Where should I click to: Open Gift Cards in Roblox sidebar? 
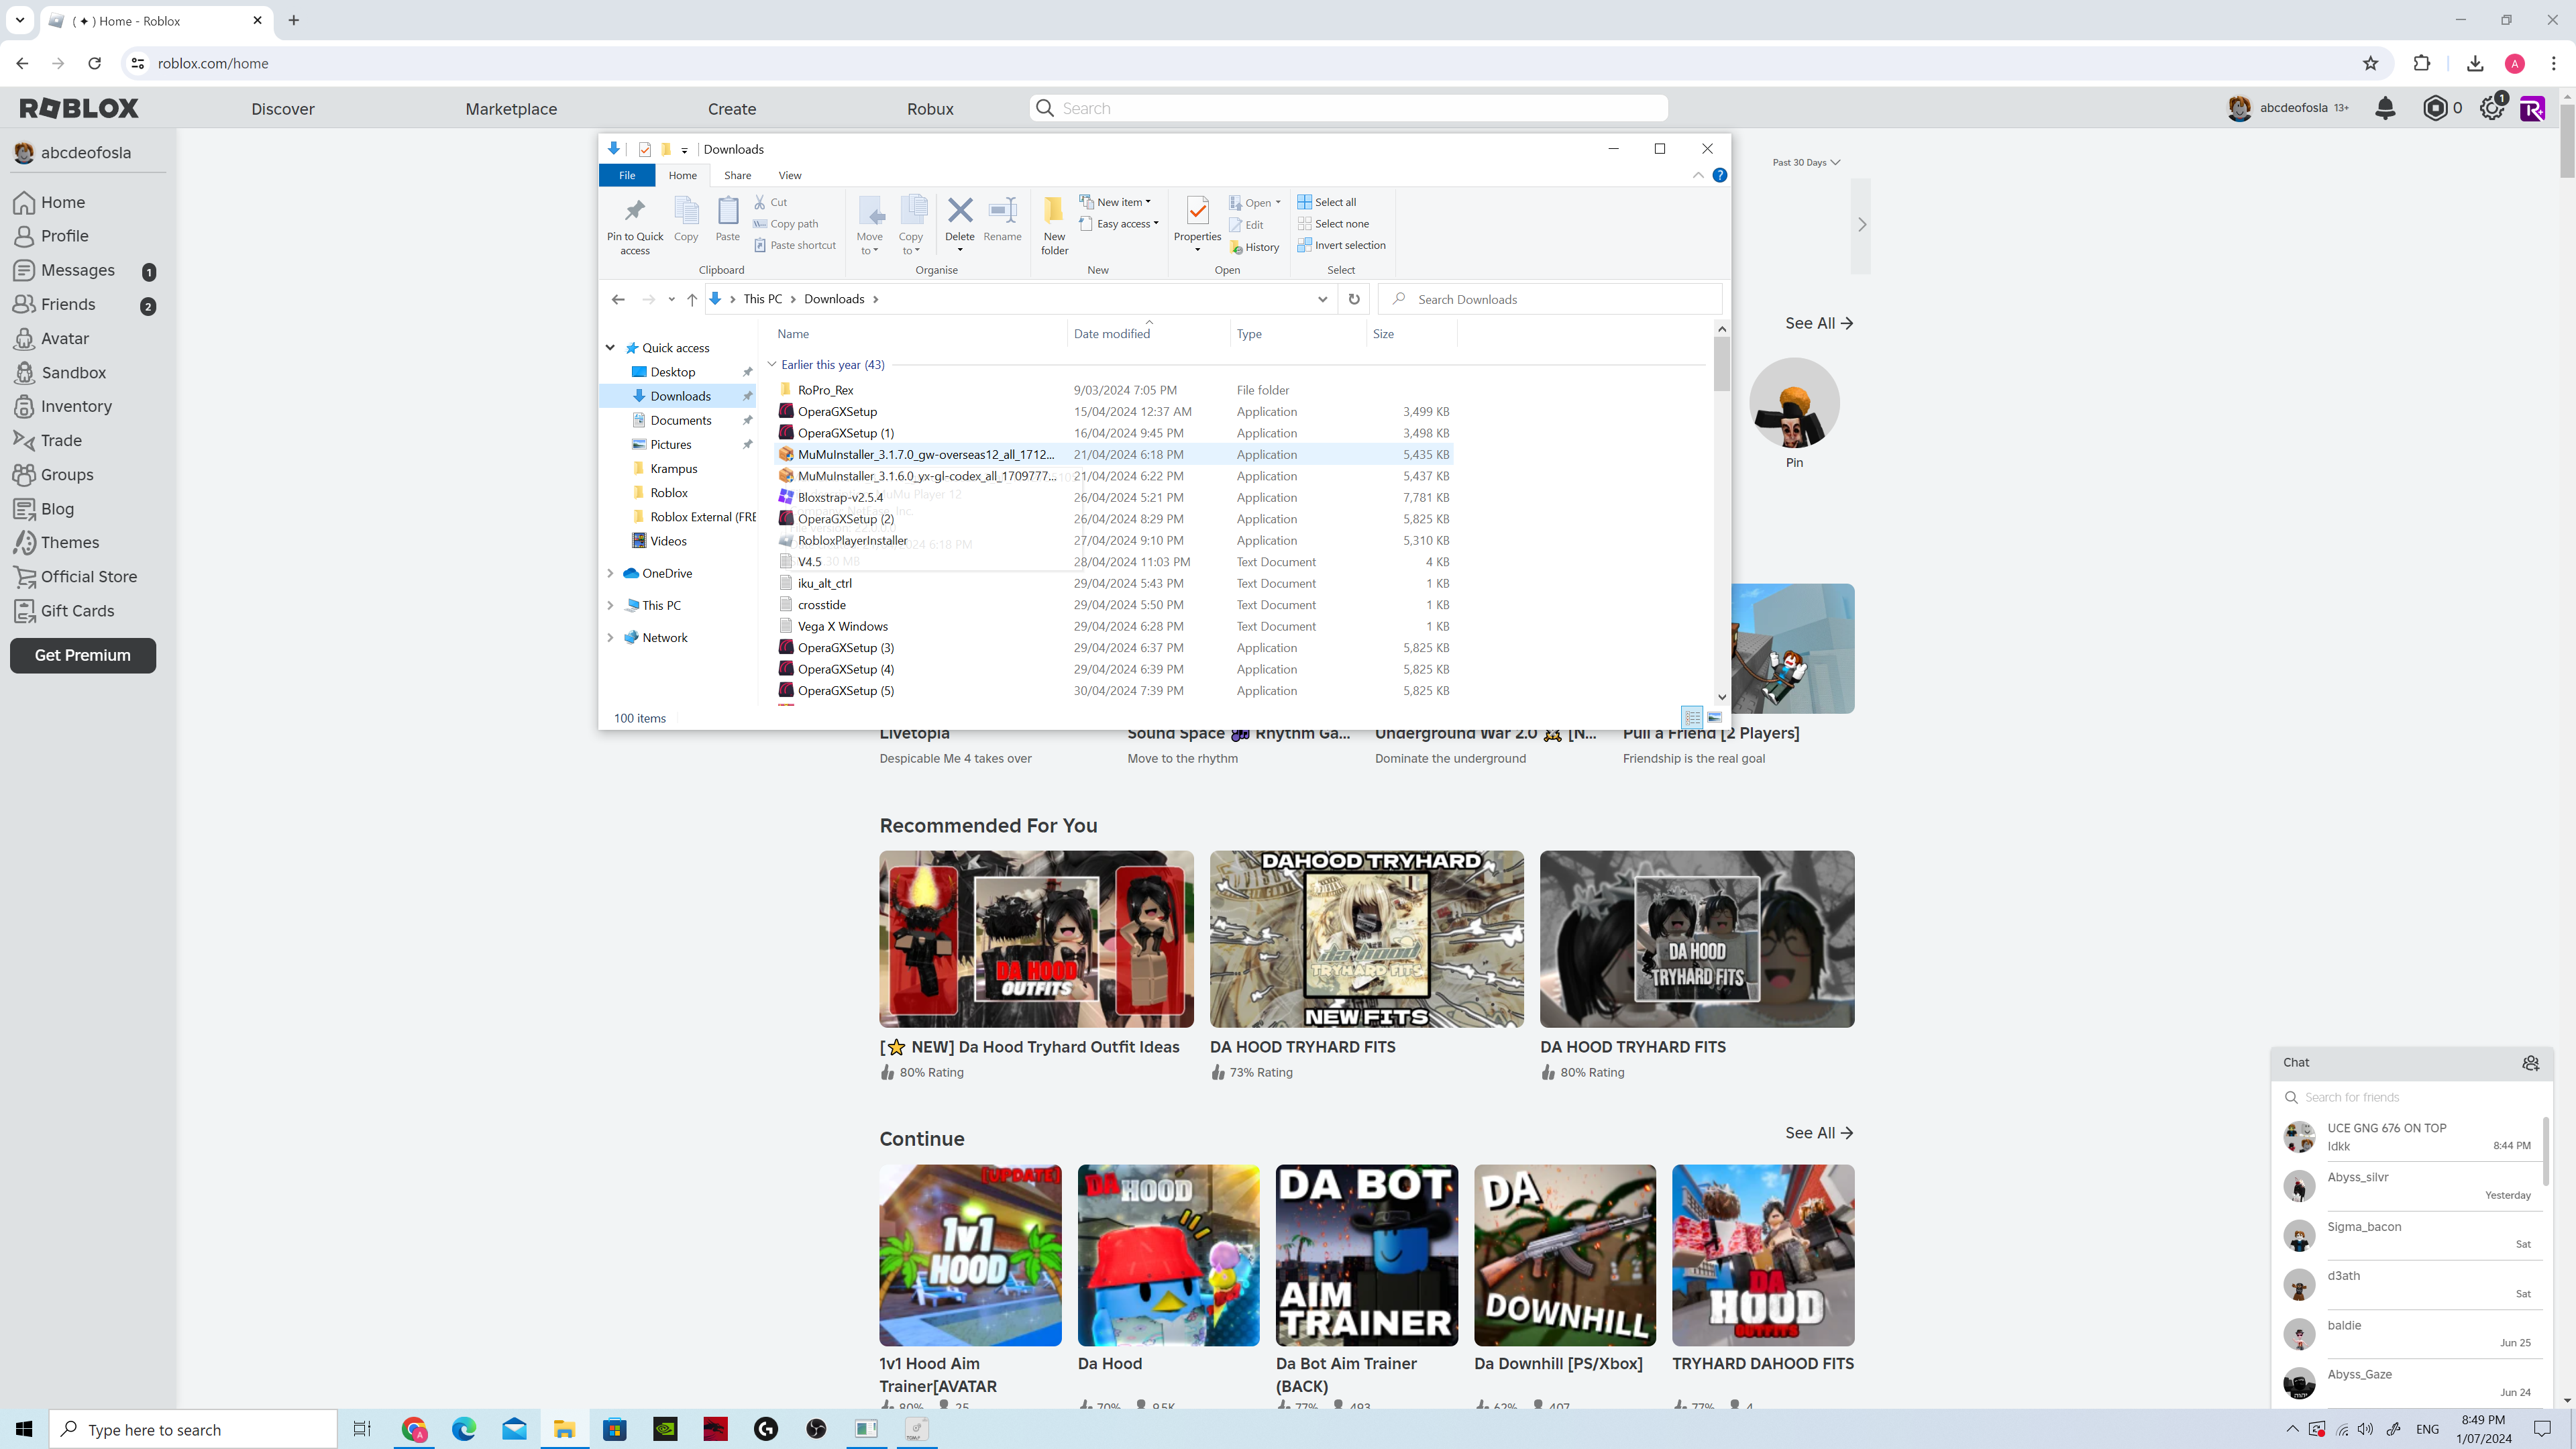(x=77, y=611)
